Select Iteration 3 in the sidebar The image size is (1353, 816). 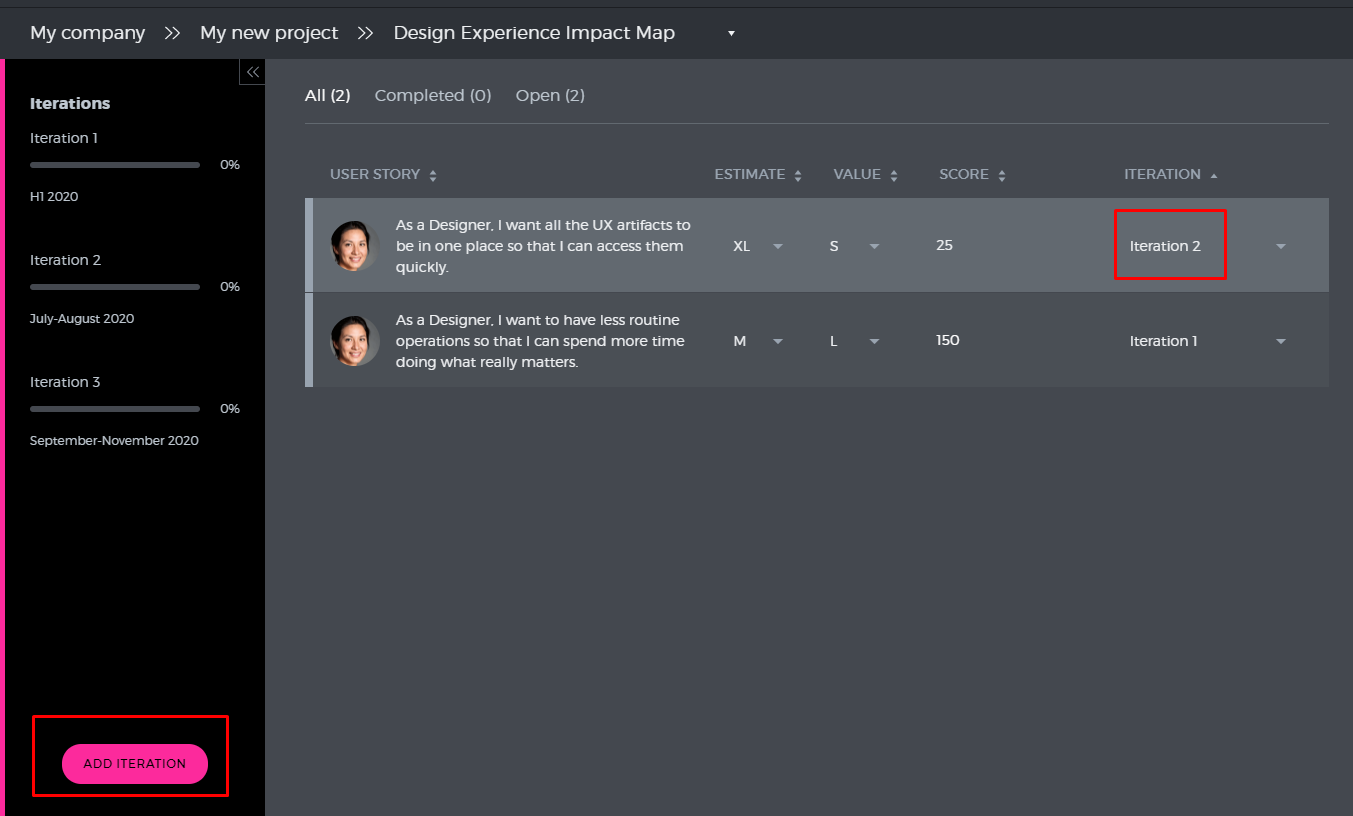tap(65, 382)
